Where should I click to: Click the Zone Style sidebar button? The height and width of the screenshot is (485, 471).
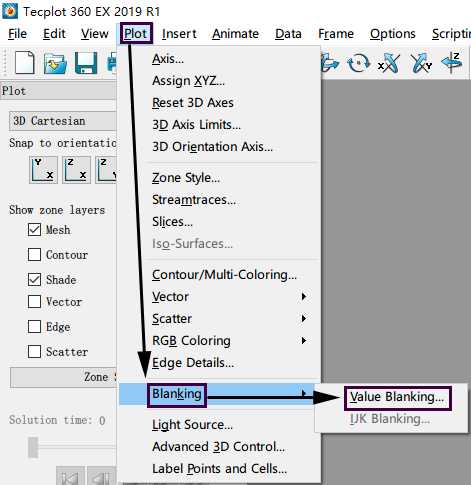(63, 377)
